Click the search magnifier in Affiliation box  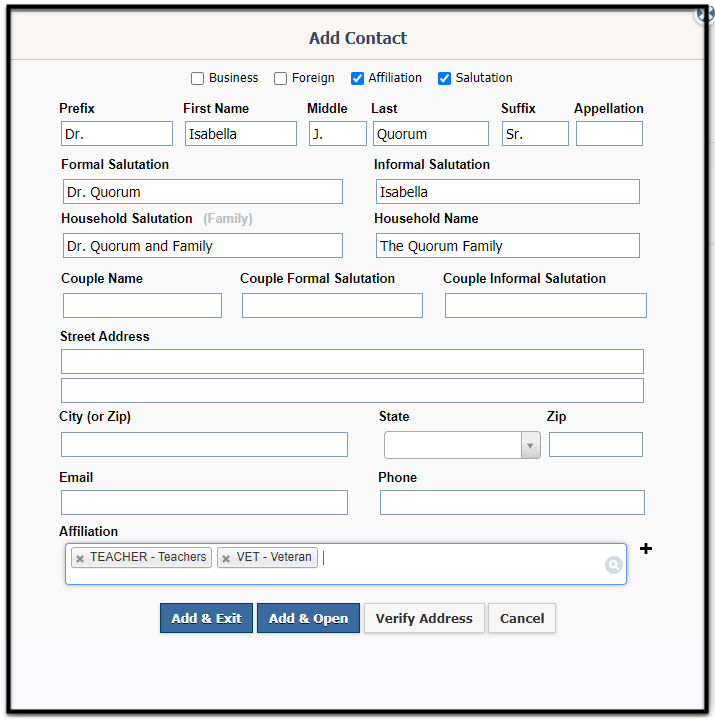[x=614, y=565]
